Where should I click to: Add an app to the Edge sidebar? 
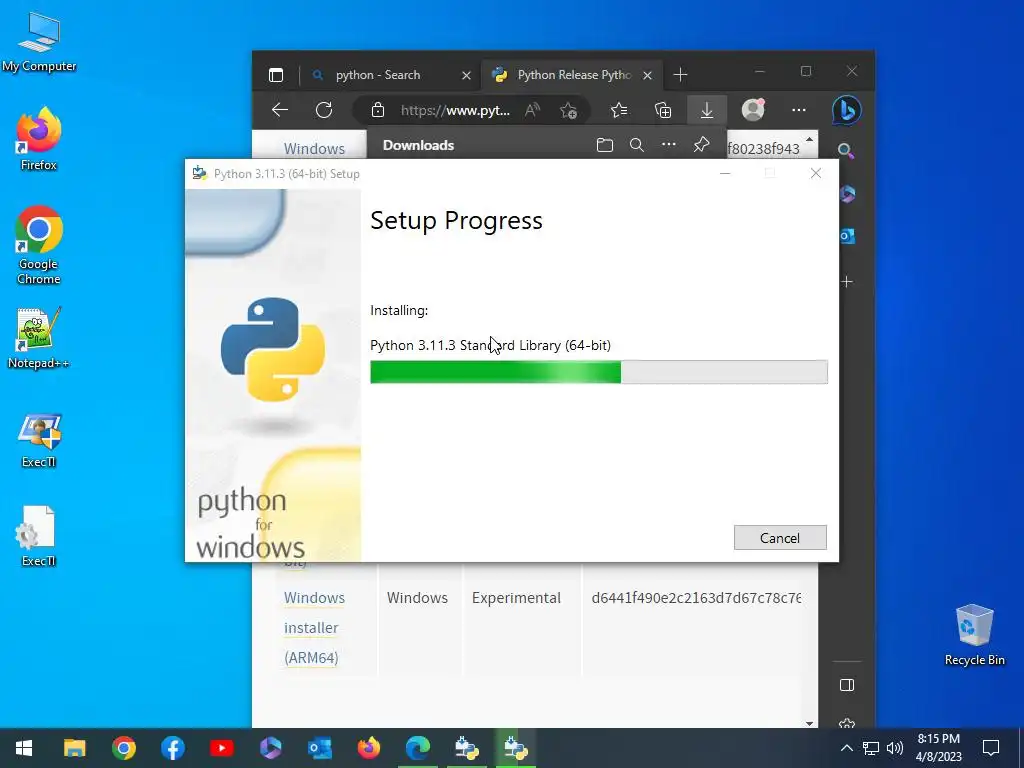tap(847, 281)
